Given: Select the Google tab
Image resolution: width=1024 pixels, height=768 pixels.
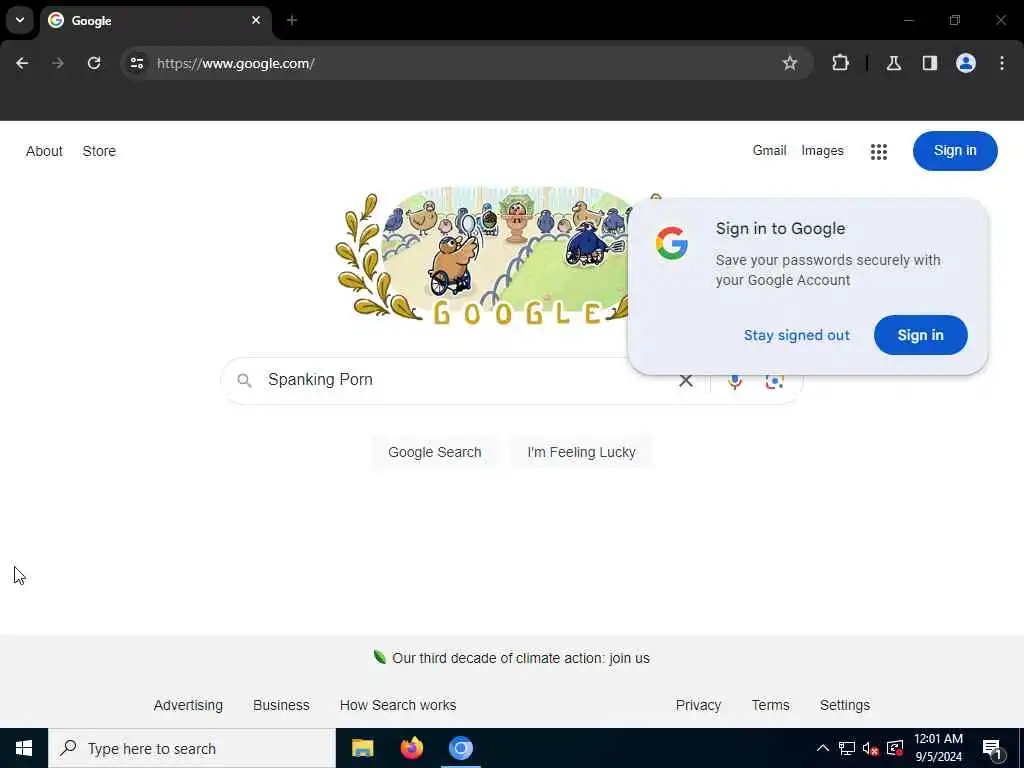Looking at the screenshot, I should [157, 21].
